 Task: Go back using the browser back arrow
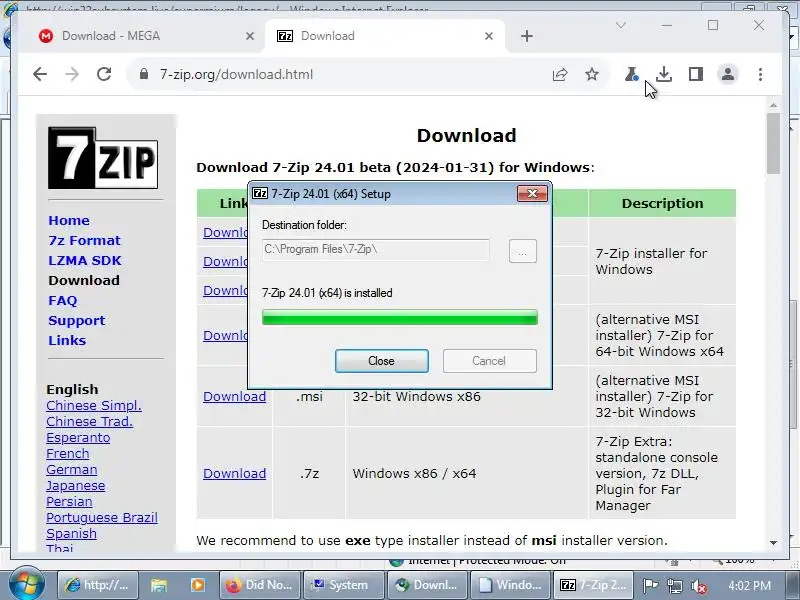pos(40,74)
